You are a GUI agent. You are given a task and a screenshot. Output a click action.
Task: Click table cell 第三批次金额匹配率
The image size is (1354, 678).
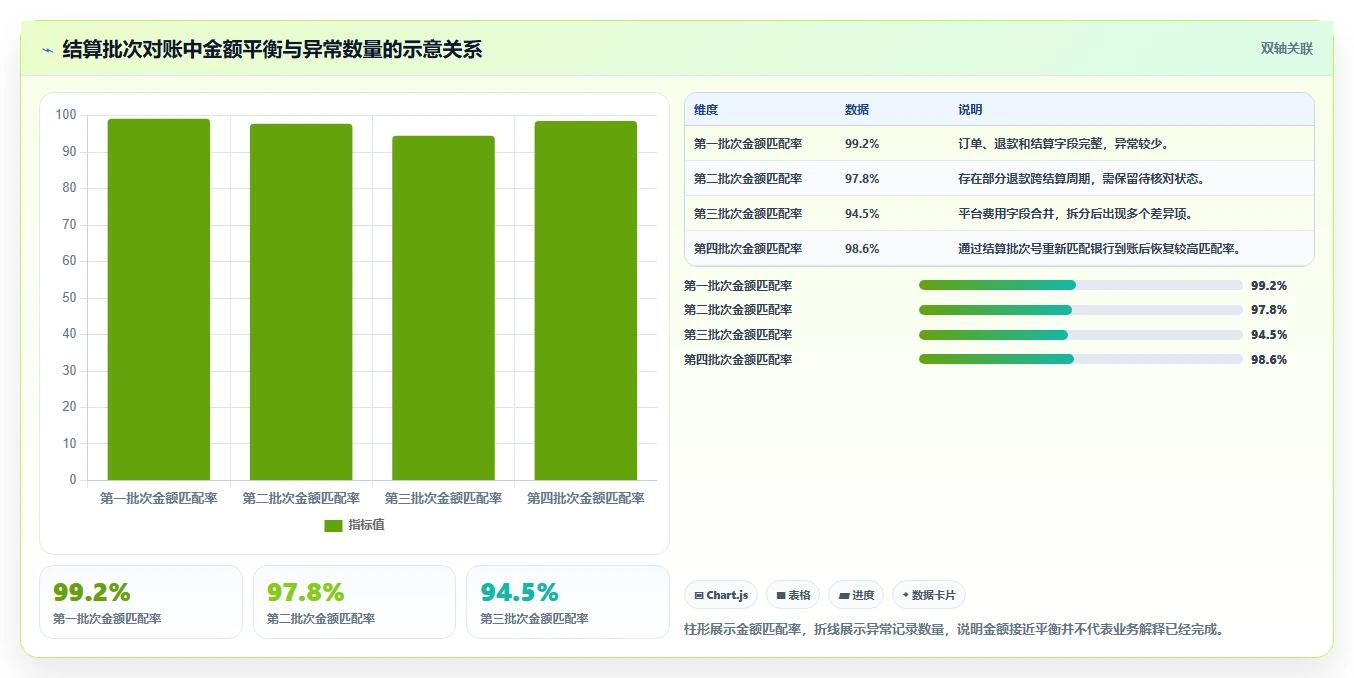point(748,214)
